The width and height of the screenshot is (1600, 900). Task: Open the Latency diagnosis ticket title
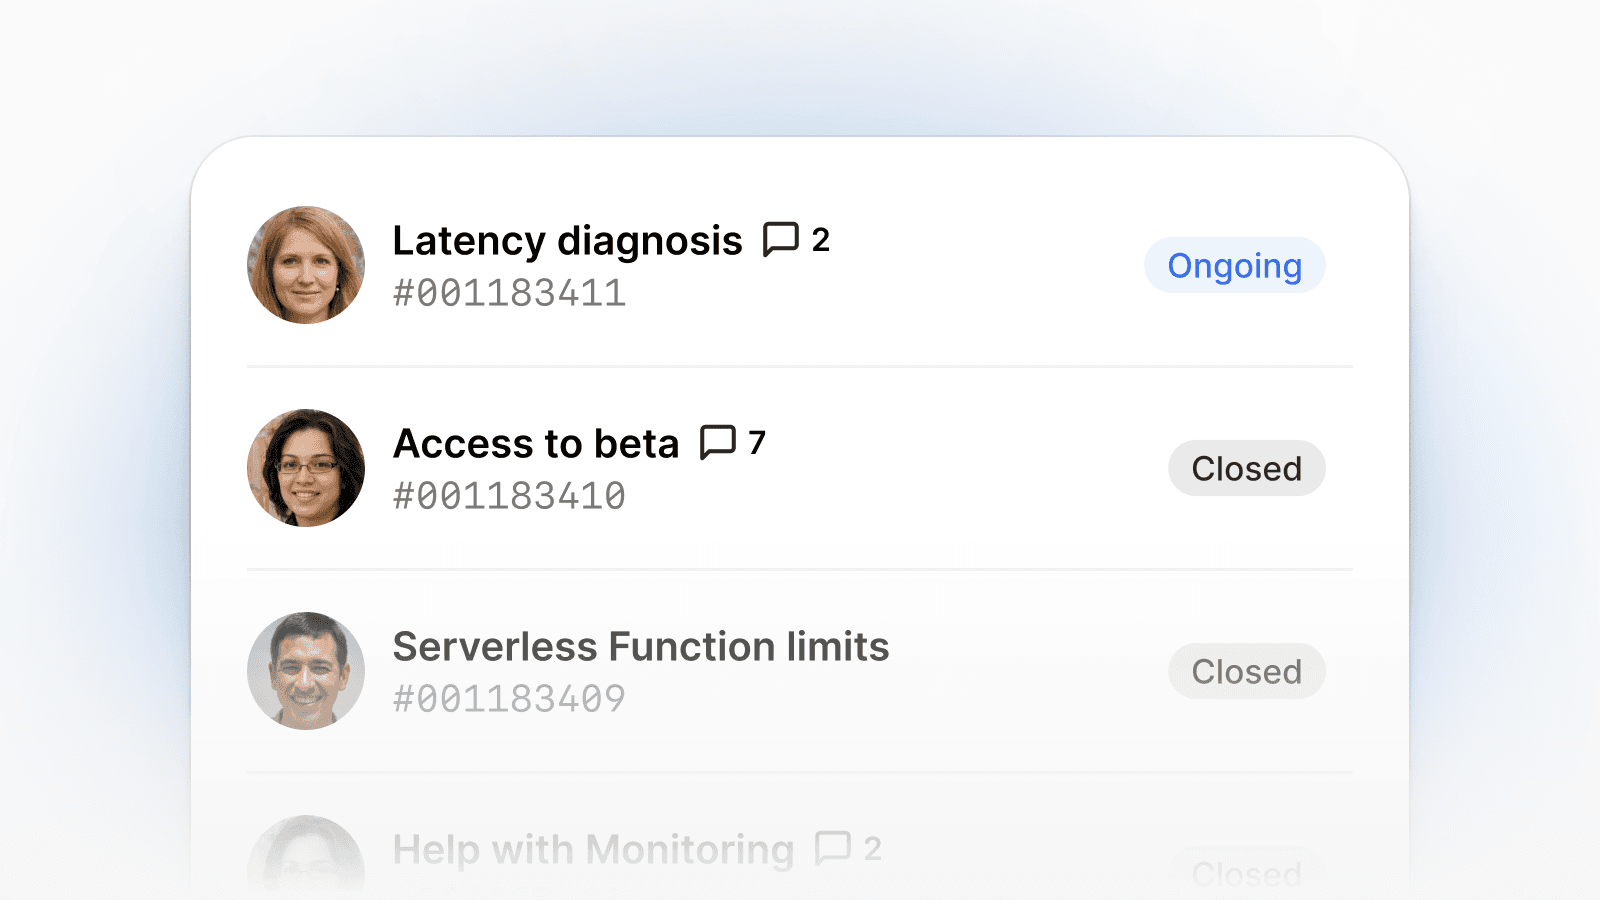(x=567, y=241)
